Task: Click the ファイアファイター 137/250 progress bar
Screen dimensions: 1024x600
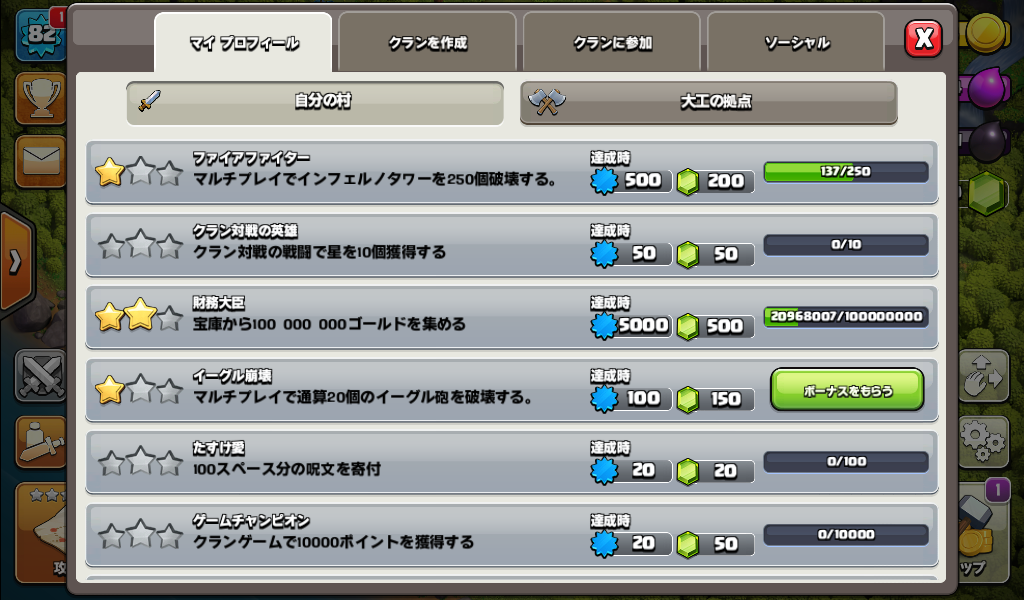Action: coord(846,172)
